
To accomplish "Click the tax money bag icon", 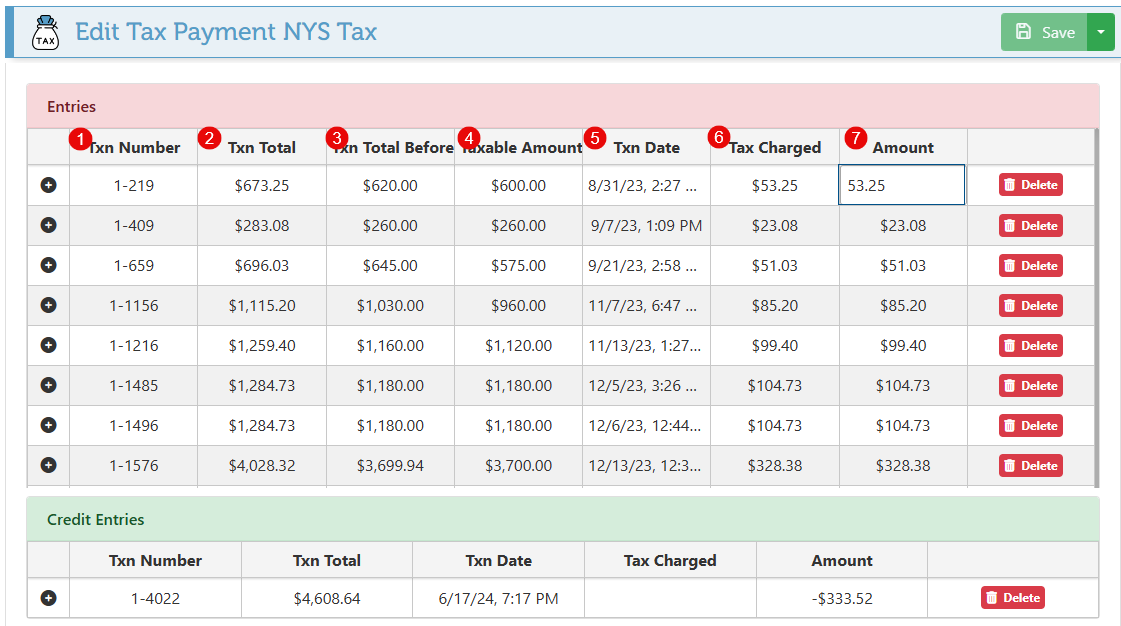I will coord(46,32).
